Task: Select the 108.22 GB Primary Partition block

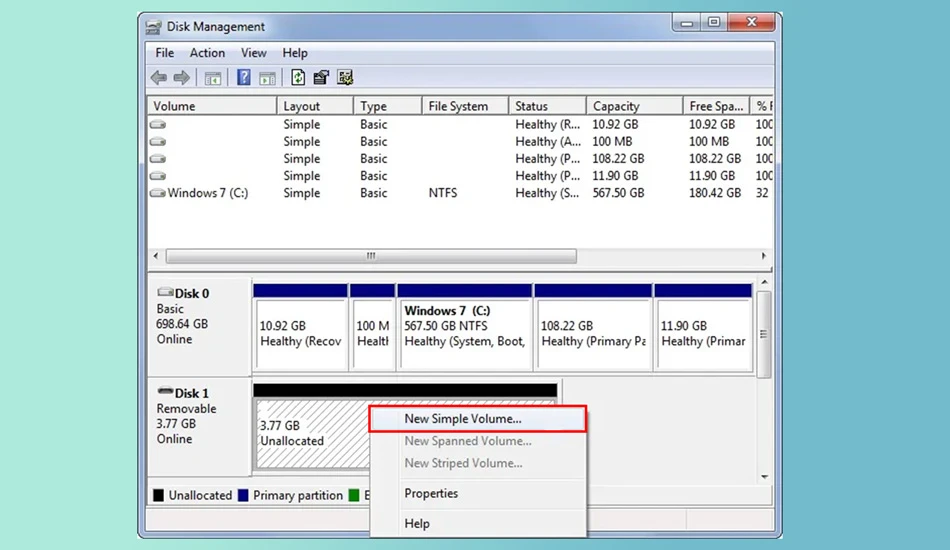Action: pos(593,327)
